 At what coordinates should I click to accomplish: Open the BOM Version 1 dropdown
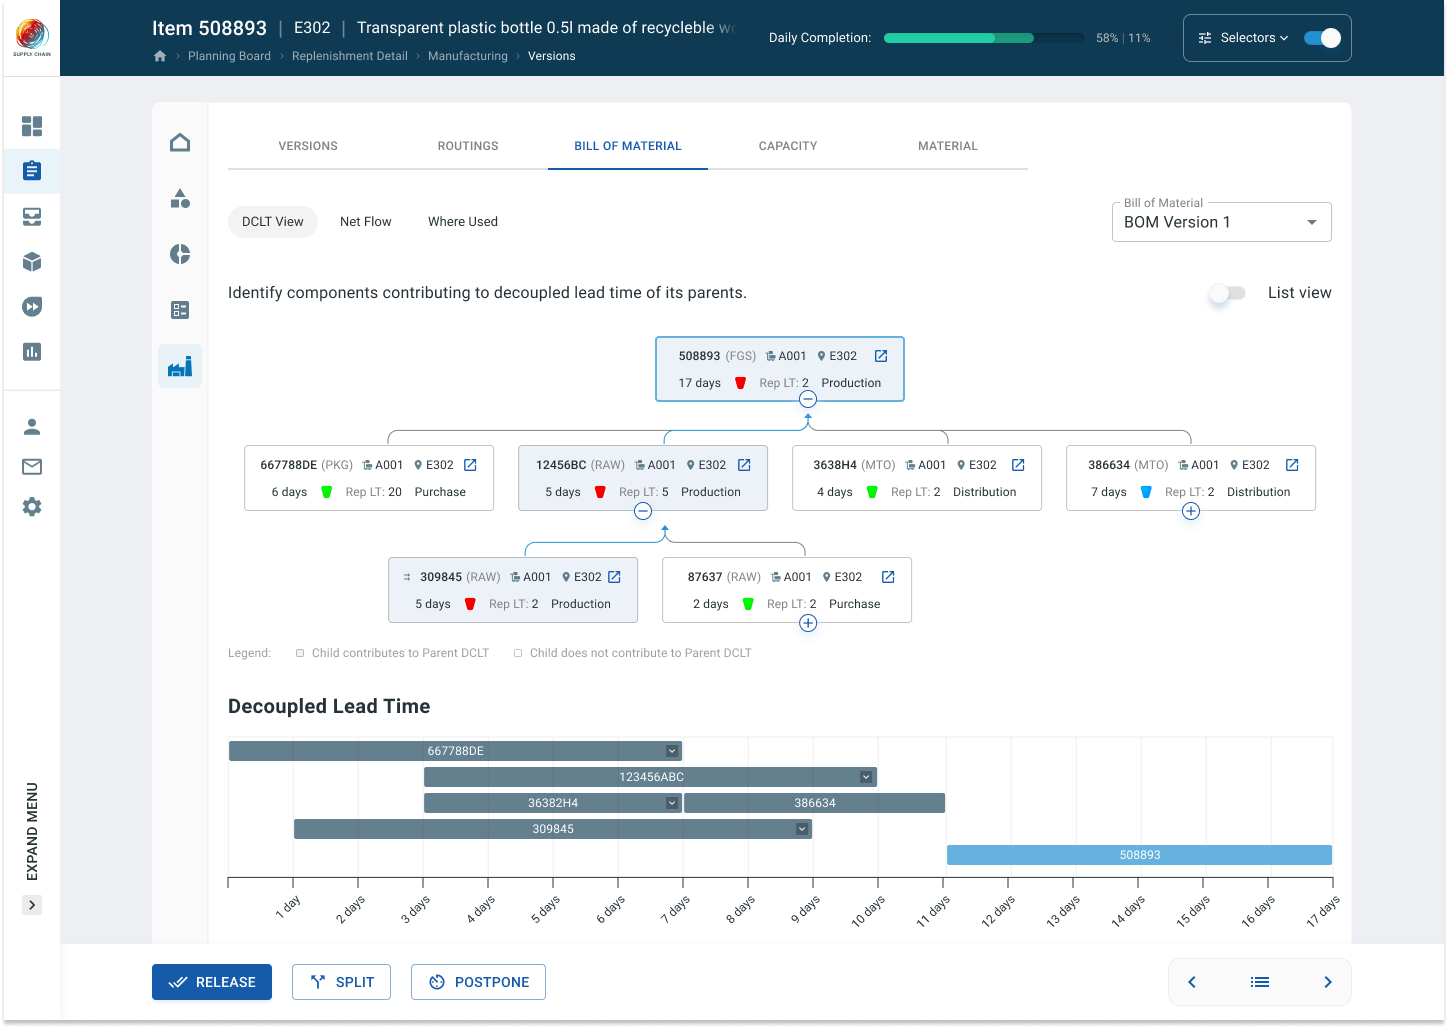click(1221, 222)
